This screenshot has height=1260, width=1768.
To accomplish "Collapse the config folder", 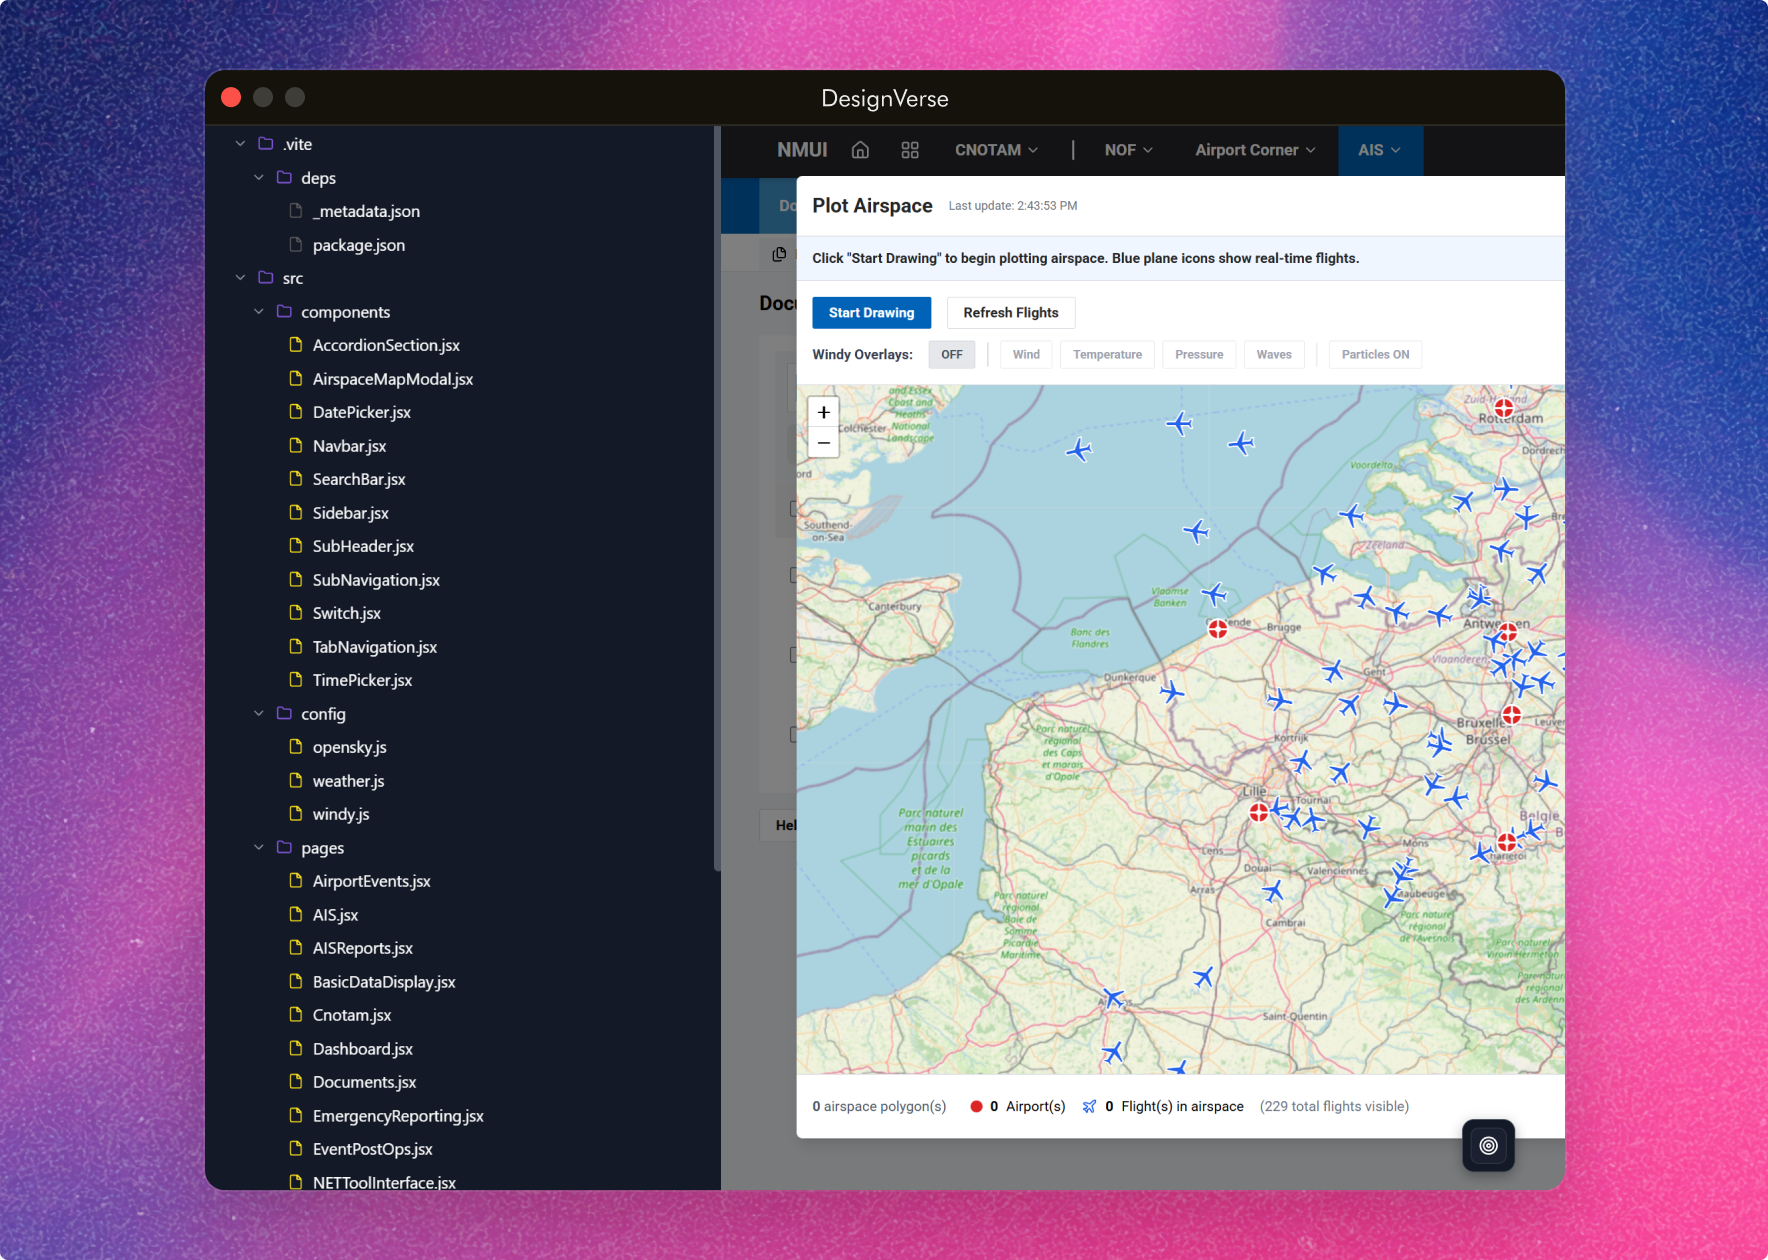I will (259, 713).
